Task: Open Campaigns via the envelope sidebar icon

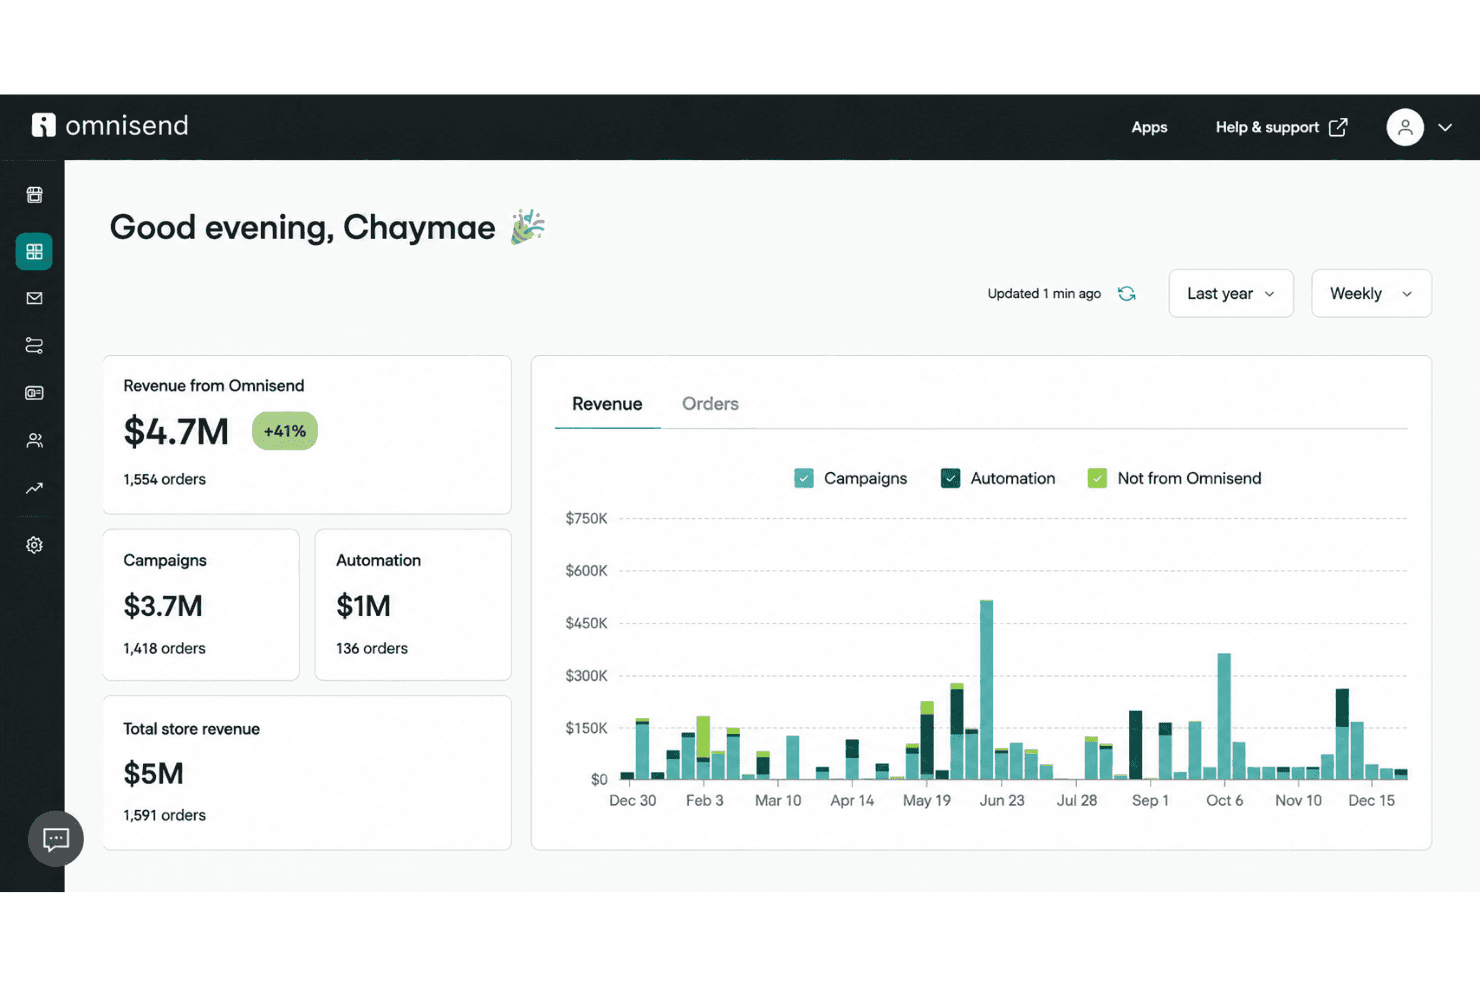Action: click(x=34, y=298)
